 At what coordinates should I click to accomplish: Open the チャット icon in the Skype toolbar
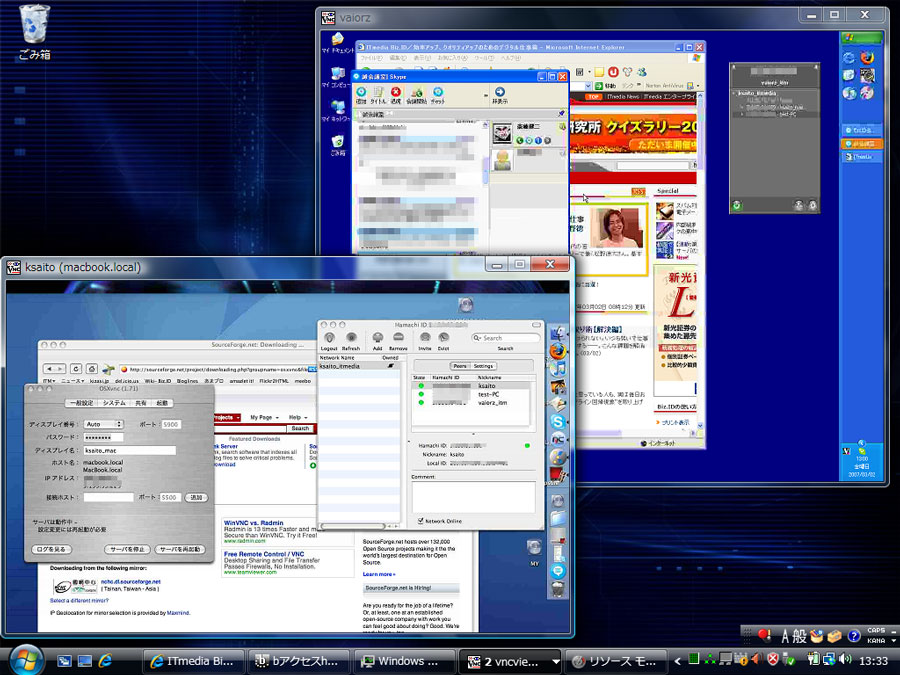(x=437, y=95)
